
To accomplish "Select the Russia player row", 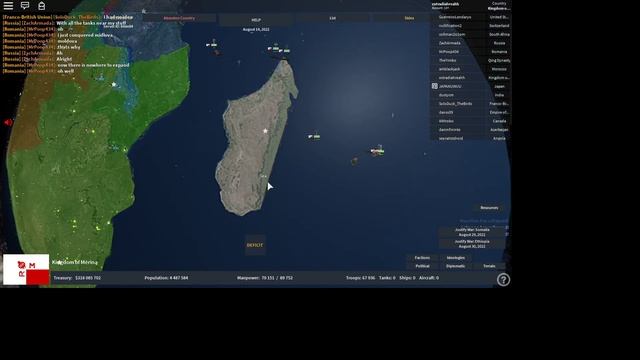I will pyautogui.click(x=471, y=43).
